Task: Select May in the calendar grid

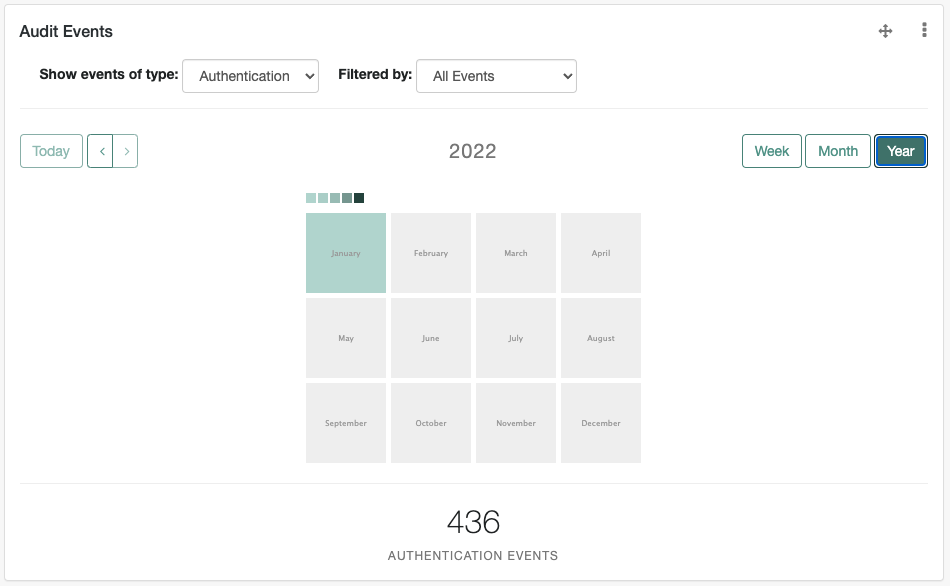Action: [345, 338]
